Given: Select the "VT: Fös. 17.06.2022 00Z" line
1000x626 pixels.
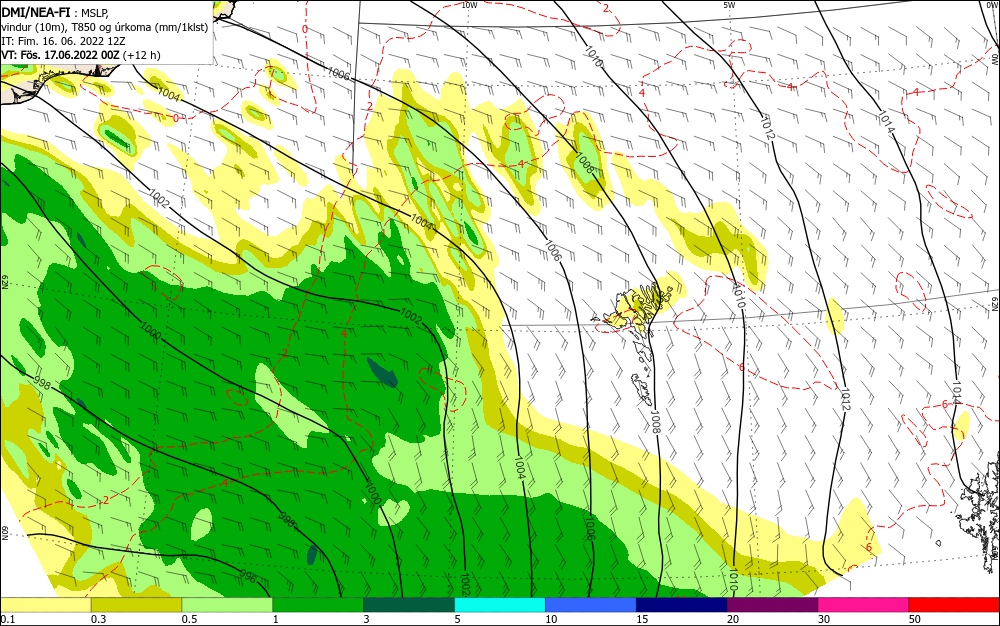Looking at the screenshot, I should pyautogui.click(x=61, y=55).
